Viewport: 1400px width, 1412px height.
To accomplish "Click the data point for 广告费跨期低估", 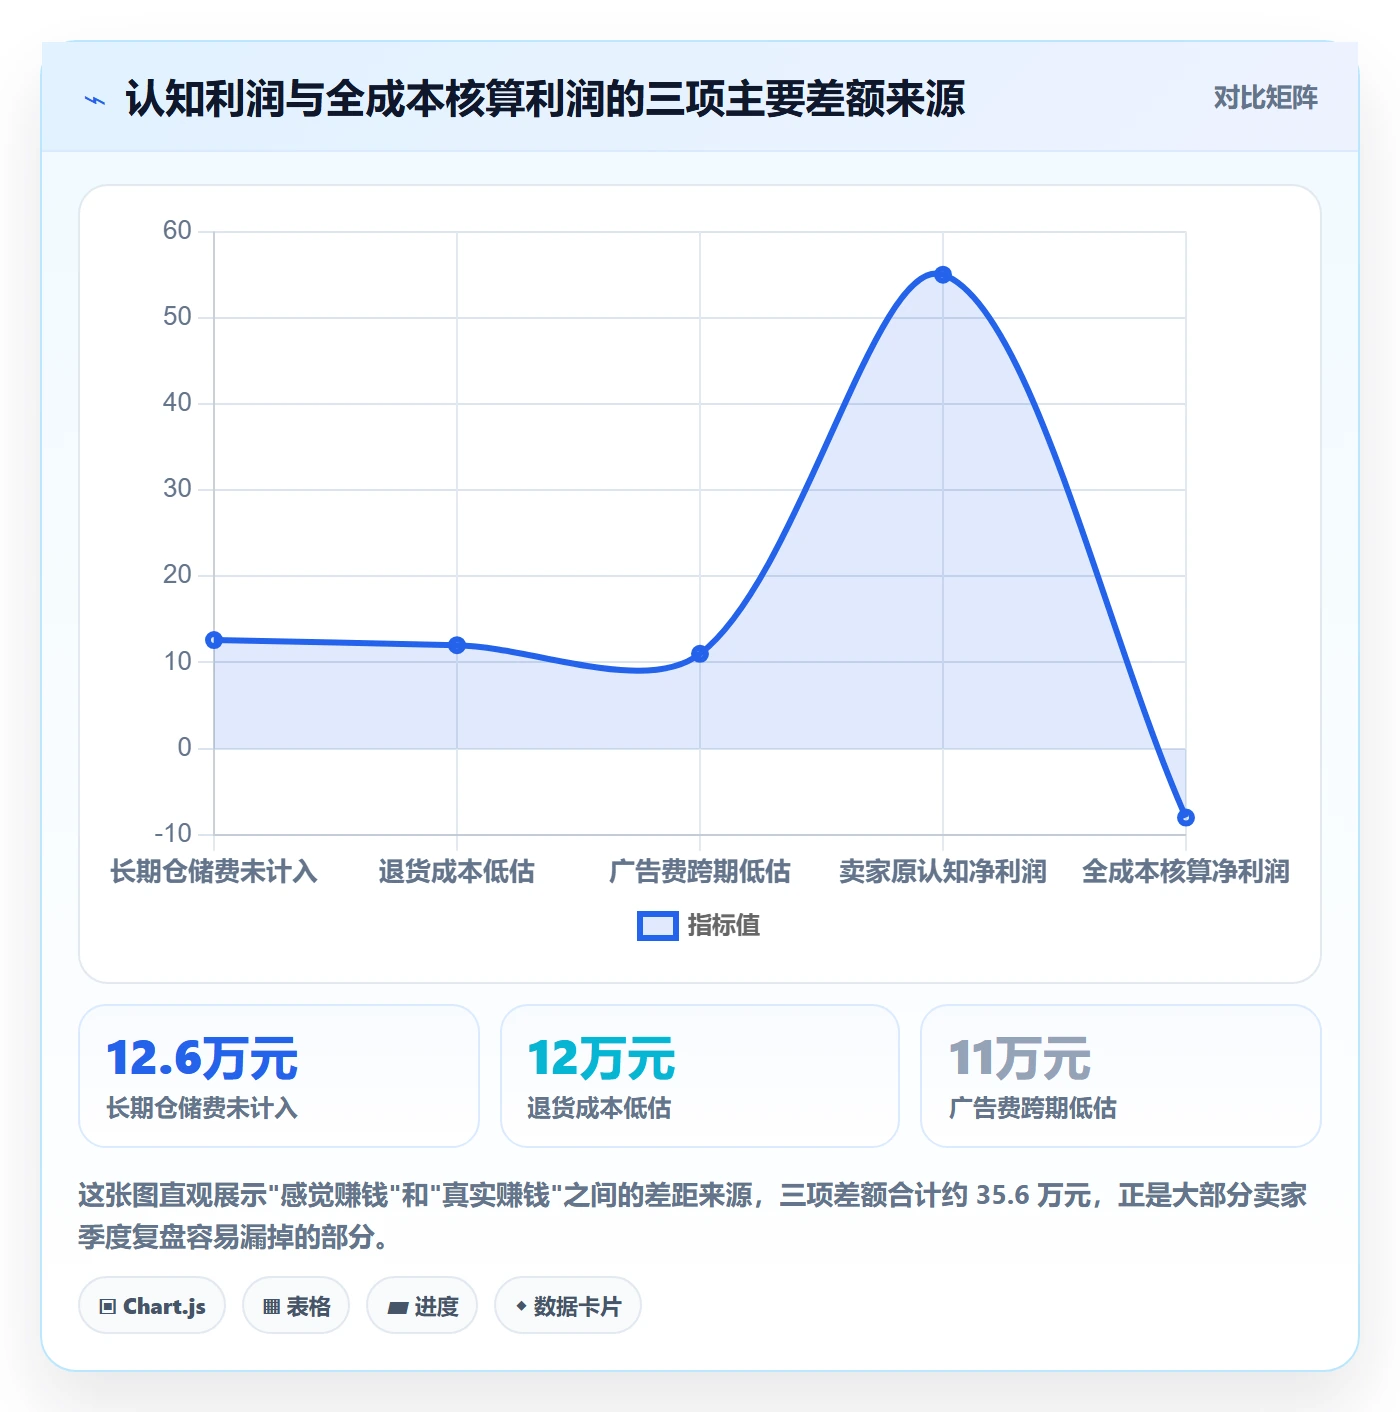I will [x=700, y=654].
